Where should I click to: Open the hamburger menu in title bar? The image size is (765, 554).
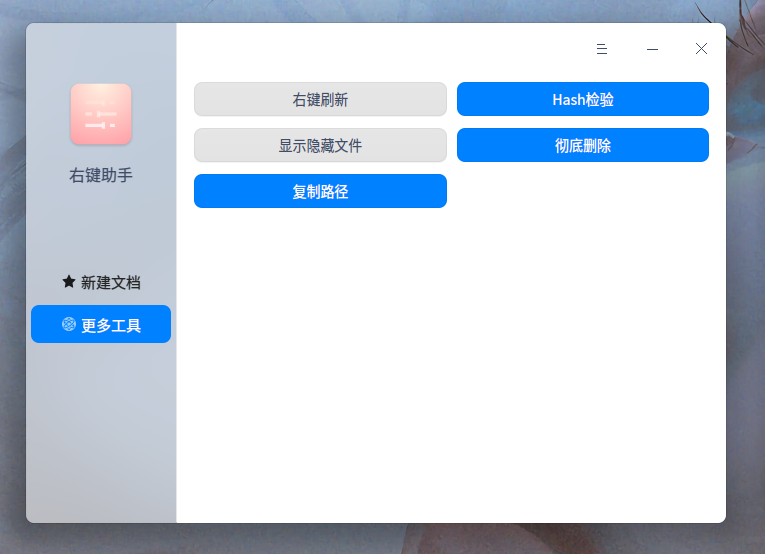coord(602,49)
